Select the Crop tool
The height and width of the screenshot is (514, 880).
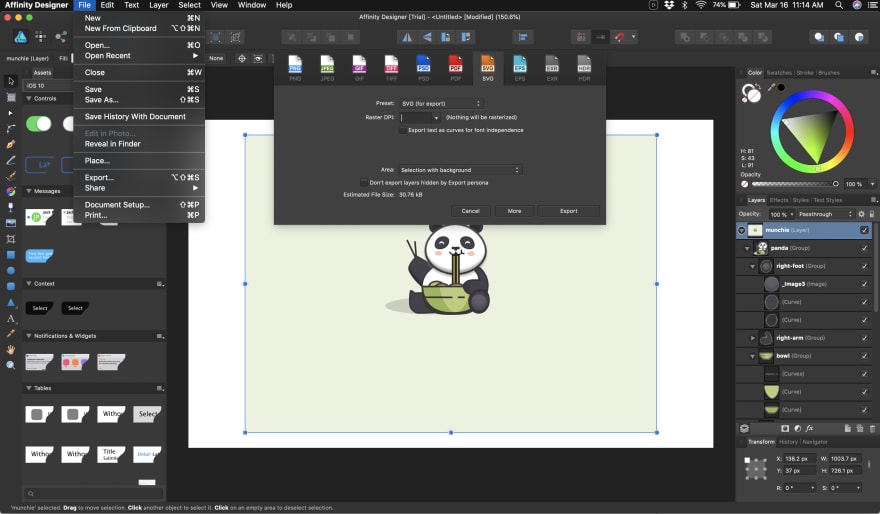[11, 239]
